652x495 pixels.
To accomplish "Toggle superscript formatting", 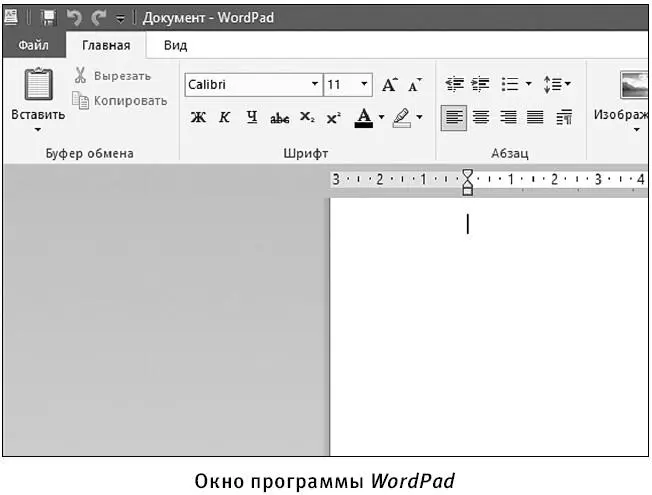I will (x=333, y=118).
